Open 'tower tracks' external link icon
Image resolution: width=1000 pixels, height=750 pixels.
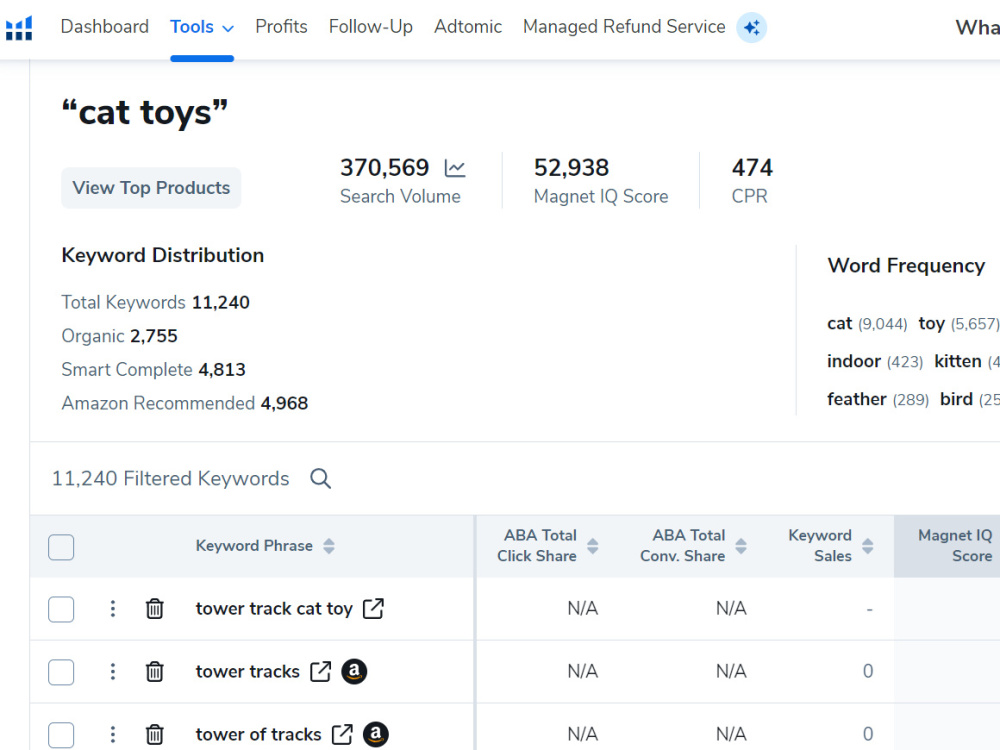point(320,671)
